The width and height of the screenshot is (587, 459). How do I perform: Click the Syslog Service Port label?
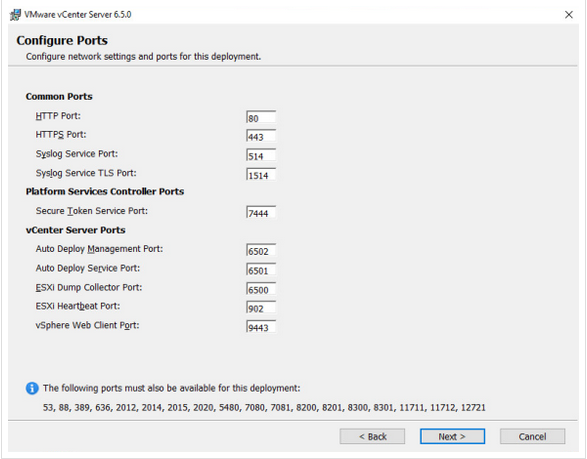pos(77,154)
